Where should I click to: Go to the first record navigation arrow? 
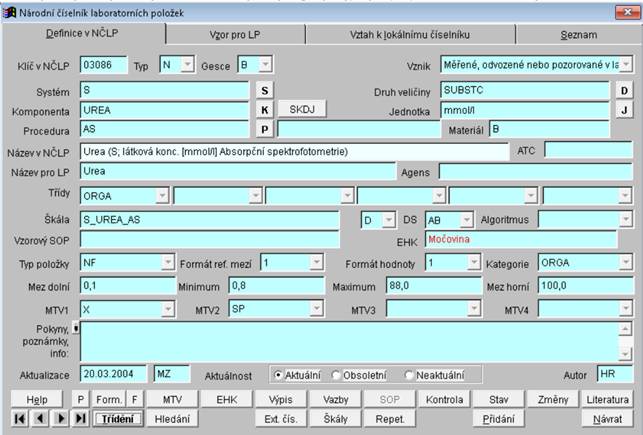[21, 419]
